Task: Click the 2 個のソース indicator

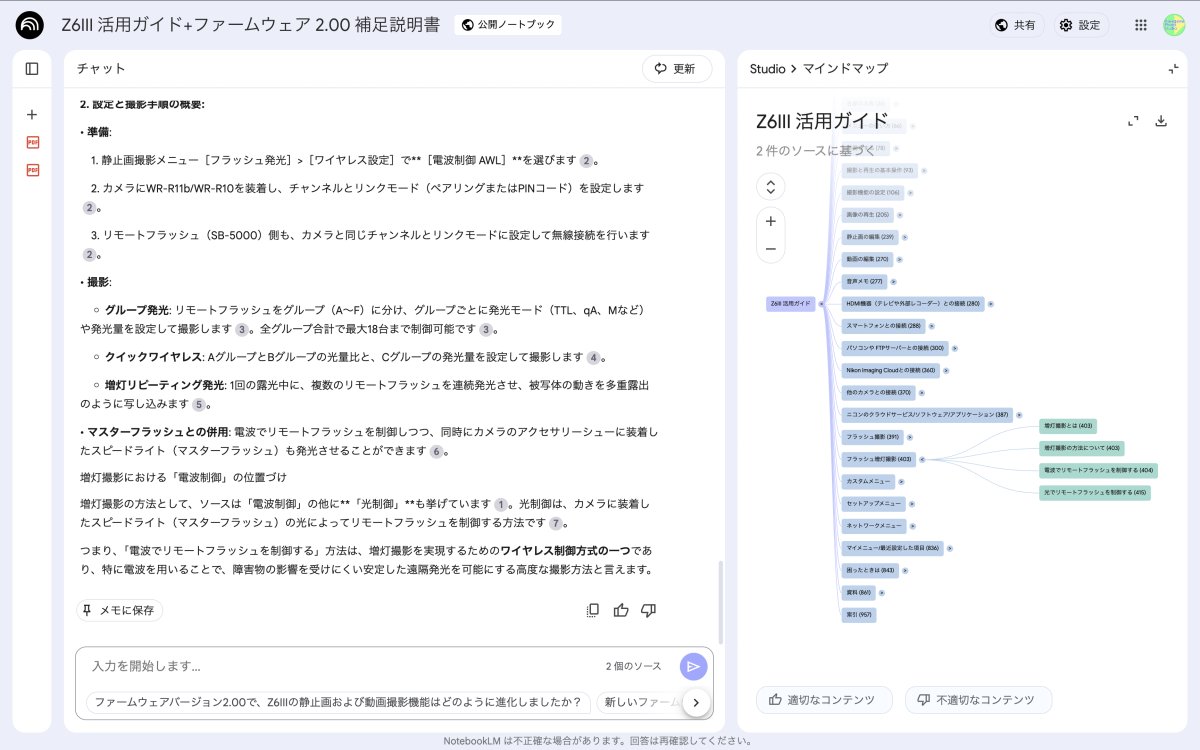Action: pyautogui.click(x=633, y=666)
